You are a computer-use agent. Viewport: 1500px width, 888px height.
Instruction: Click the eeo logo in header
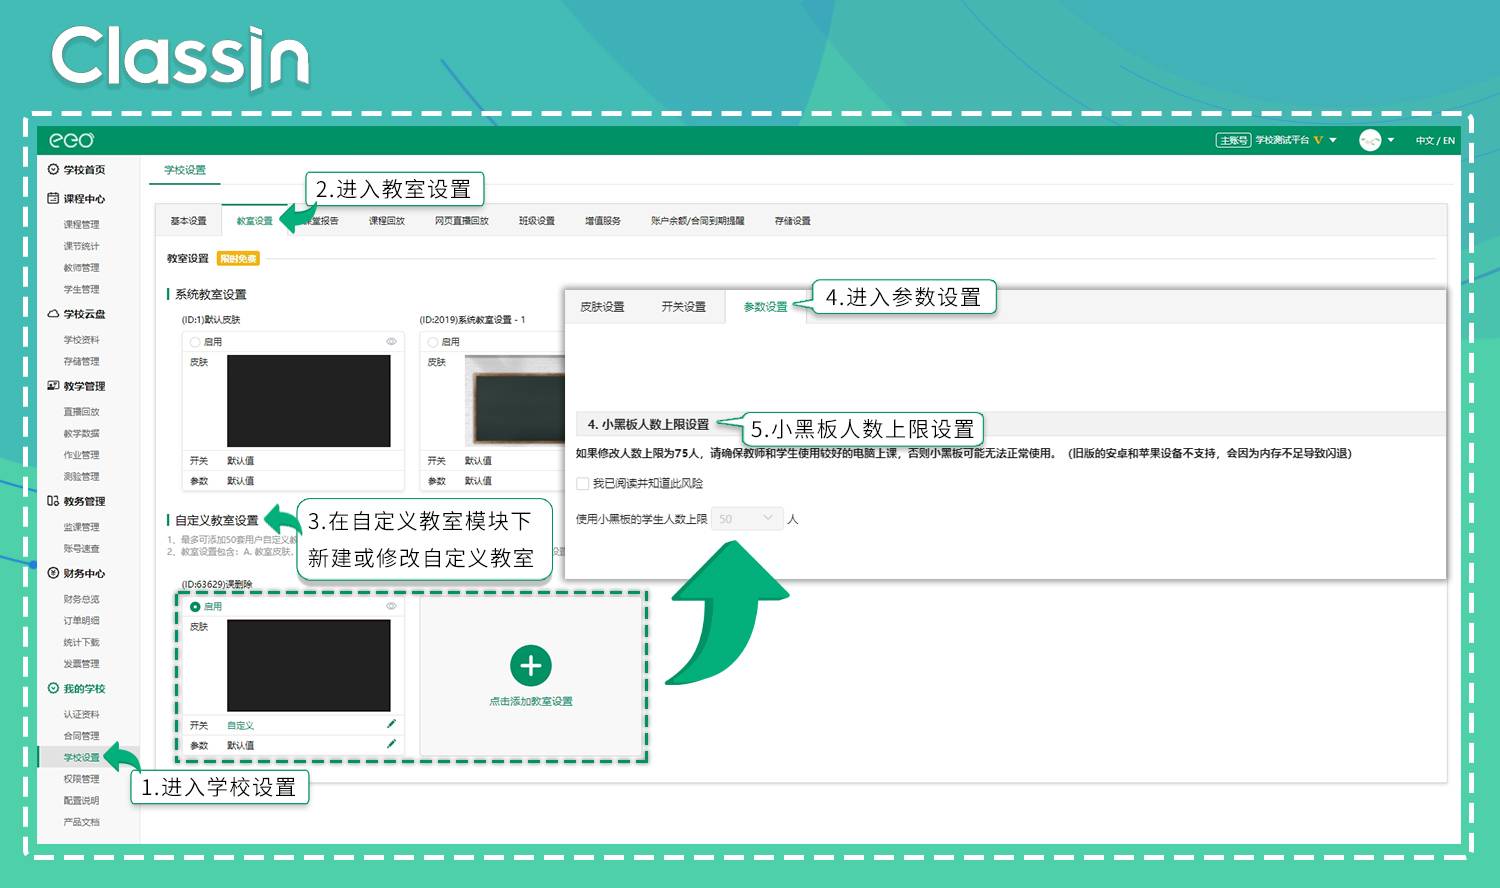(72, 140)
